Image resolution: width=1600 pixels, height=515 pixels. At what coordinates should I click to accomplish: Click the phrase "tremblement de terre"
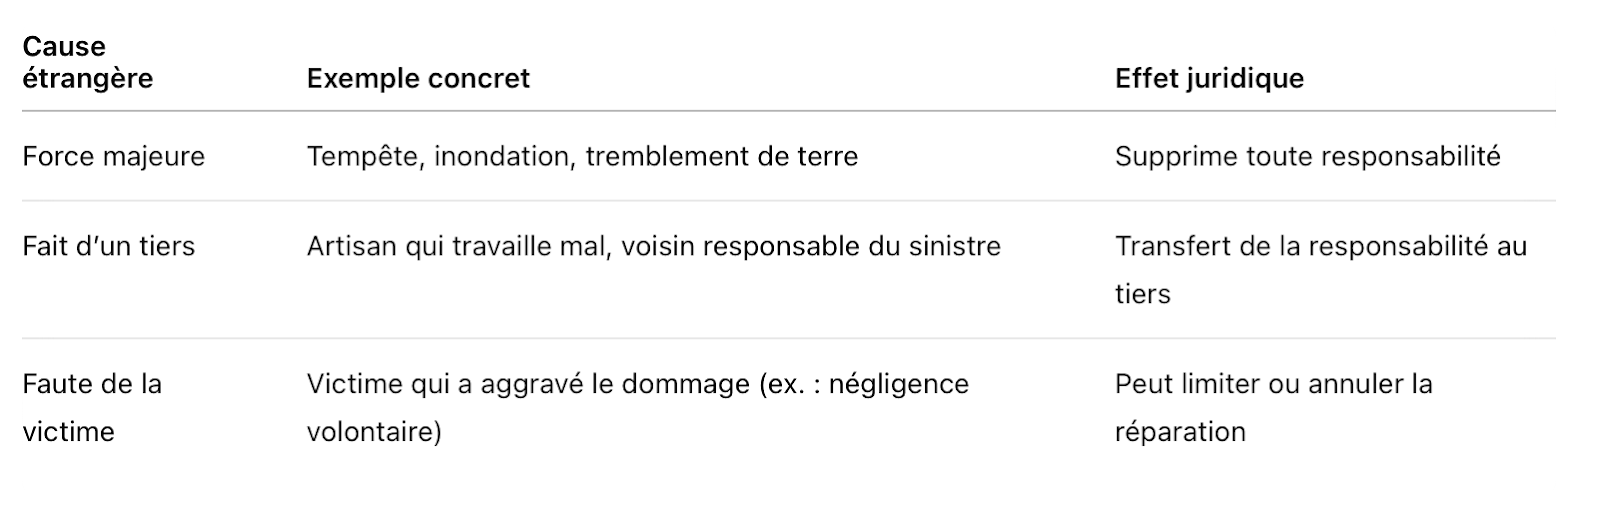721,157
